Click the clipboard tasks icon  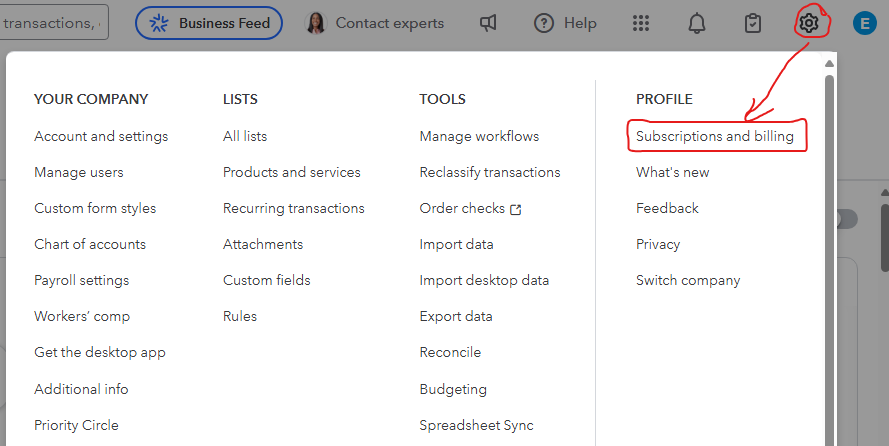753,23
